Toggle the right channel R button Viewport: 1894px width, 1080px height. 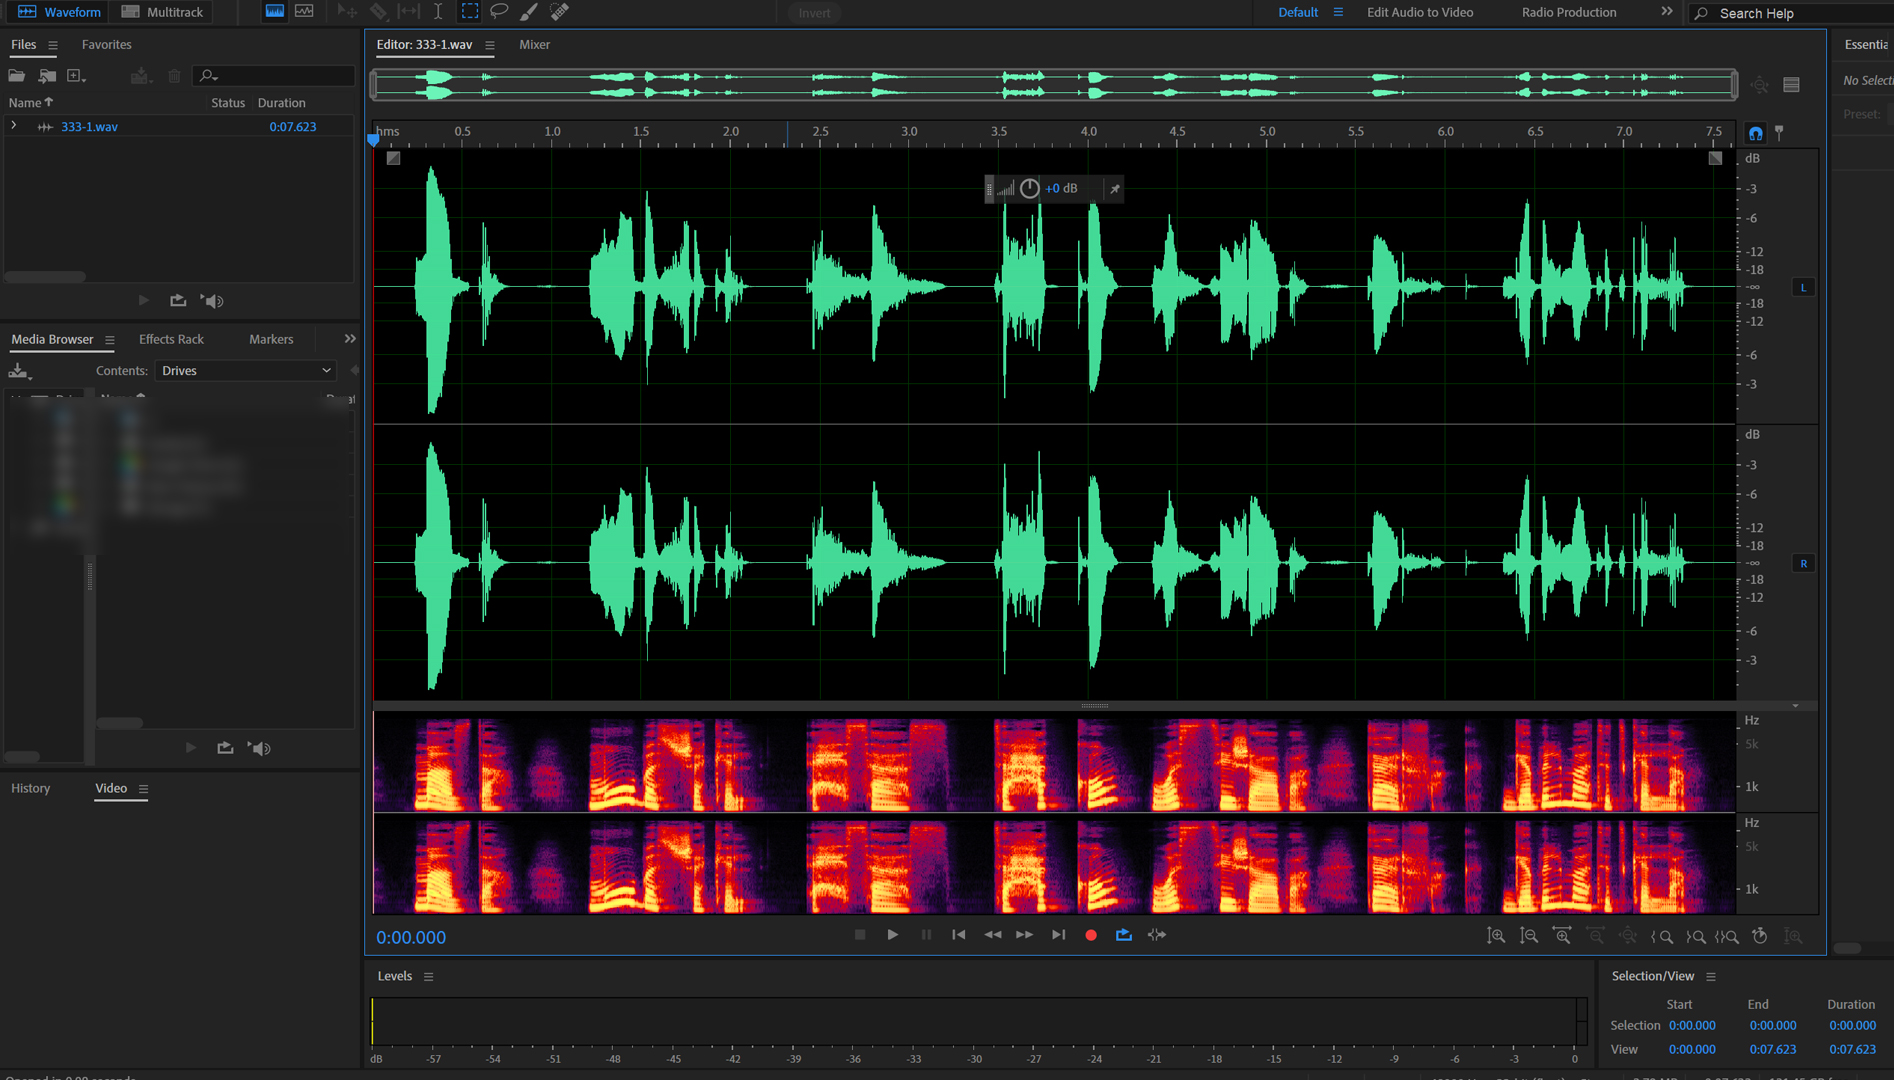1803,564
